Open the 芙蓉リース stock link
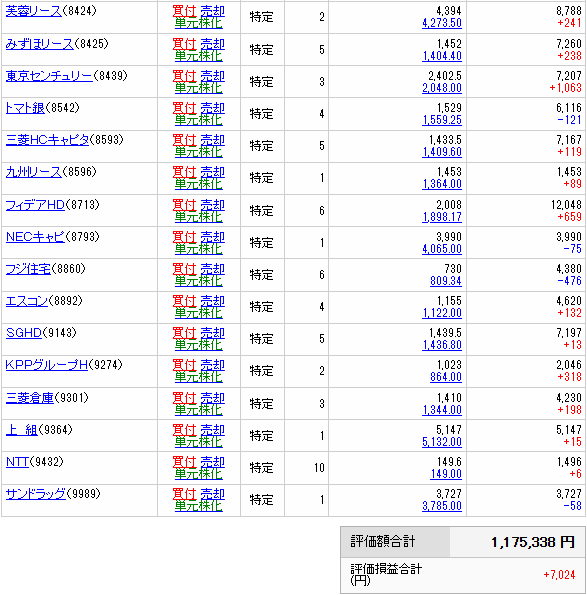587x595 pixels. coord(33,11)
